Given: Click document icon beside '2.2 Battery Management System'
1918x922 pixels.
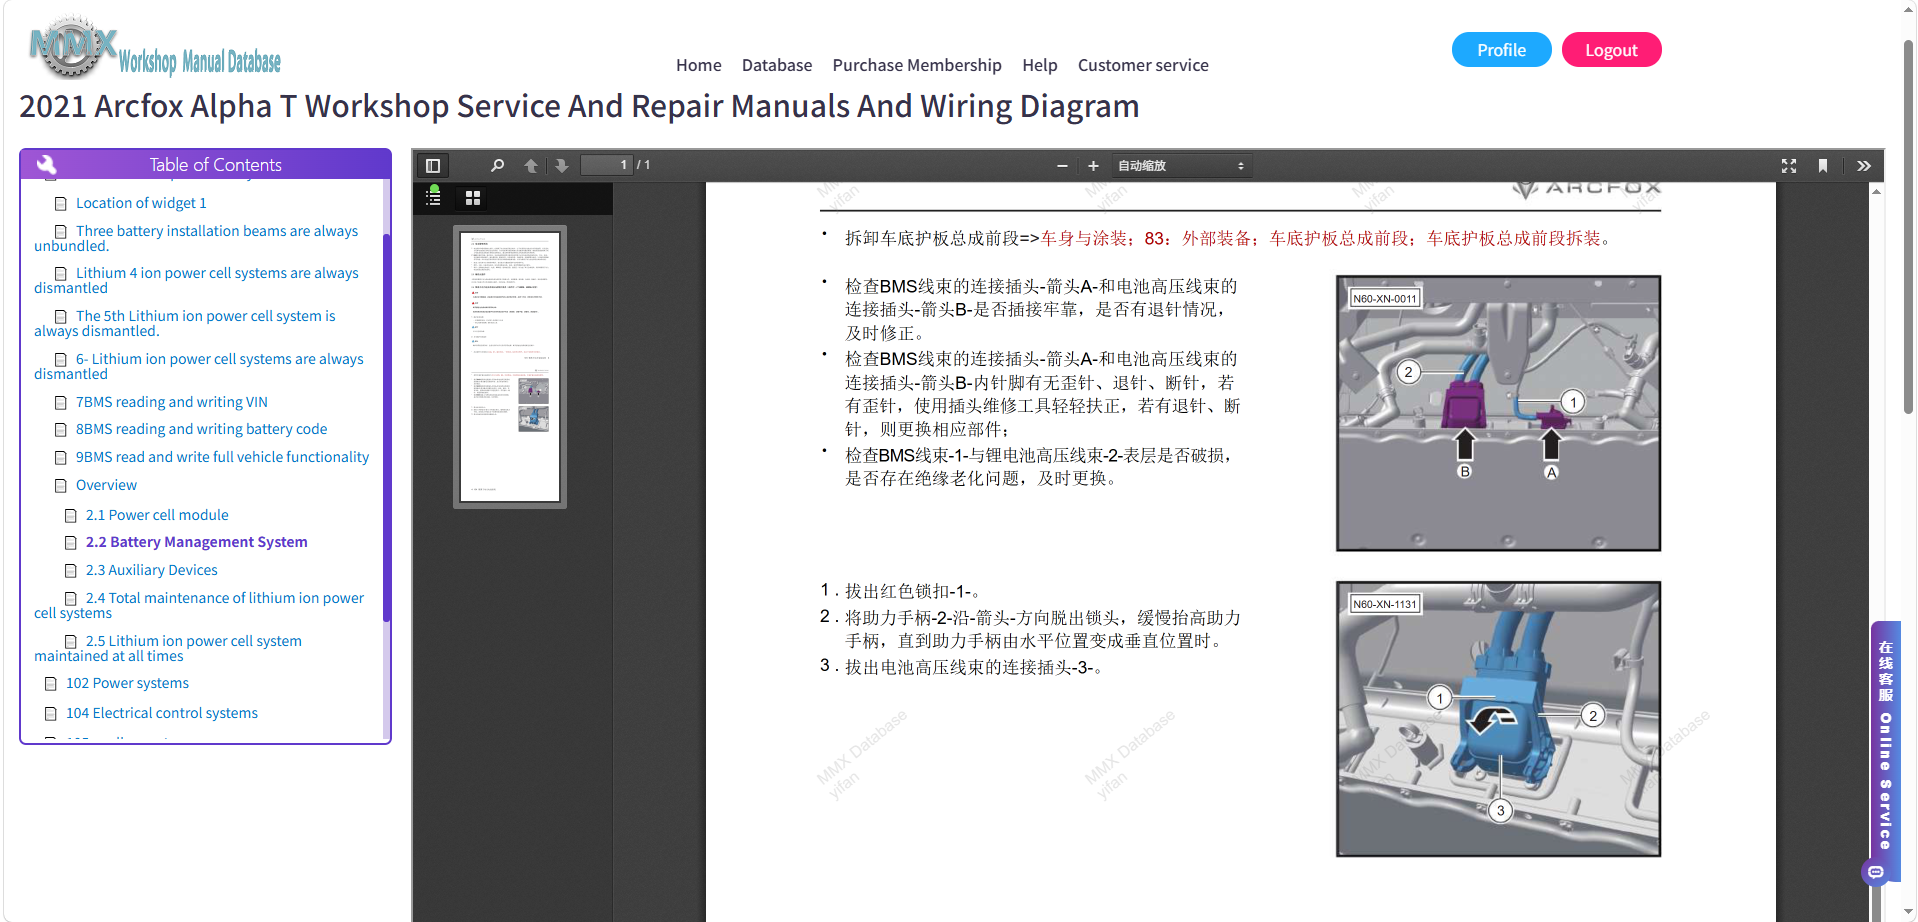Looking at the screenshot, I should pos(71,543).
